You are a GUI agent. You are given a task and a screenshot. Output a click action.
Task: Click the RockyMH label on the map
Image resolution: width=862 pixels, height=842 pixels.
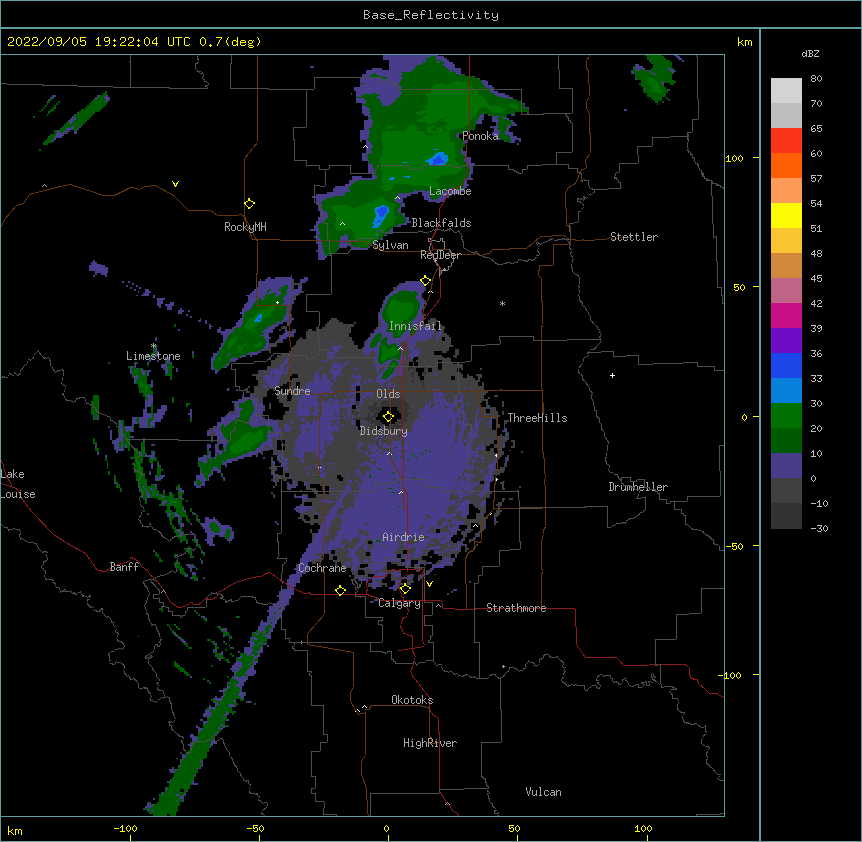(245, 227)
